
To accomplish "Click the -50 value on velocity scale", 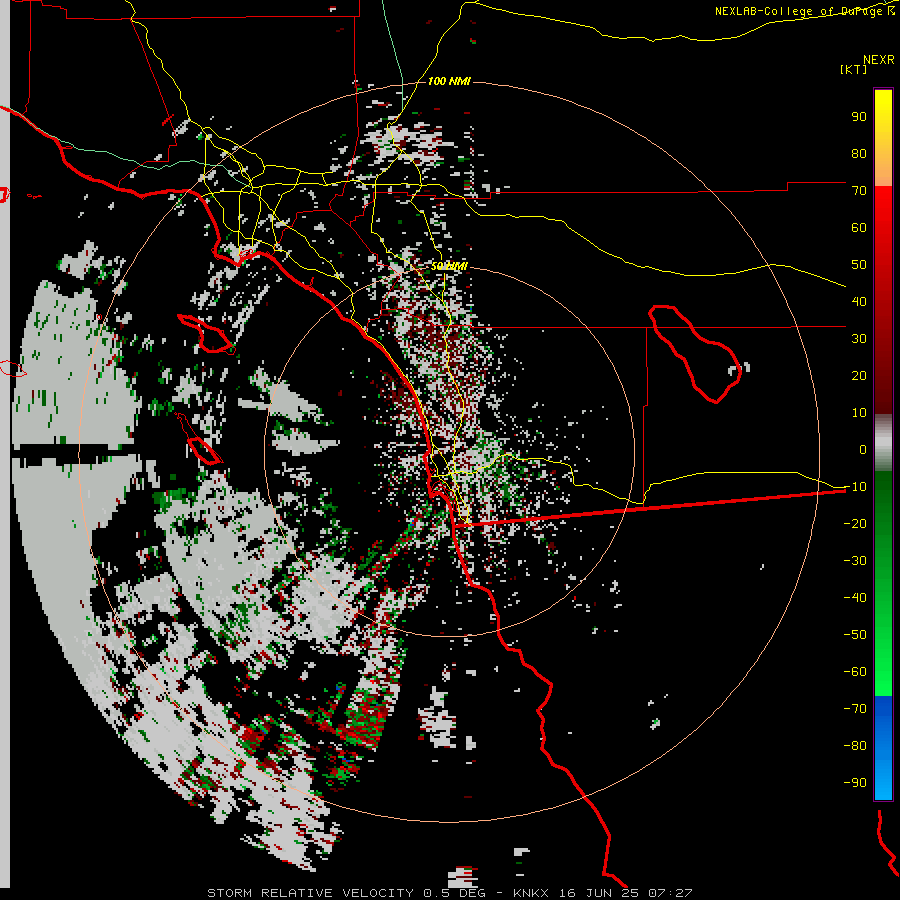I will [855, 635].
